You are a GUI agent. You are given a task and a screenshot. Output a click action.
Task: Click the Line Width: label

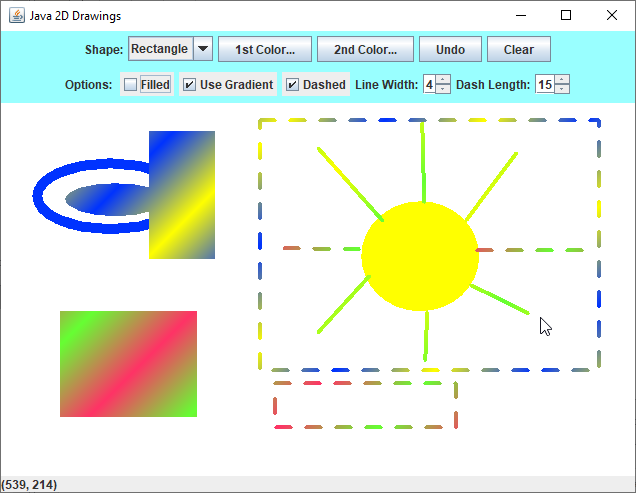tap(387, 84)
